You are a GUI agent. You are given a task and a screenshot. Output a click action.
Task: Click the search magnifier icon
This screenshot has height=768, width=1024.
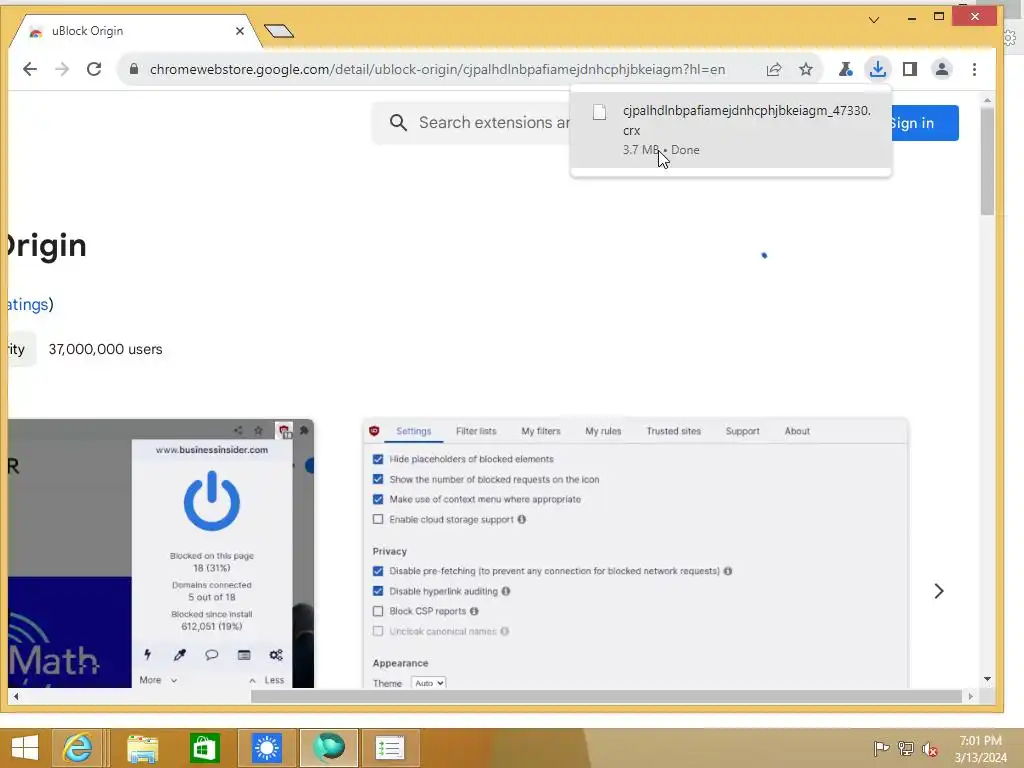(x=398, y=123)
